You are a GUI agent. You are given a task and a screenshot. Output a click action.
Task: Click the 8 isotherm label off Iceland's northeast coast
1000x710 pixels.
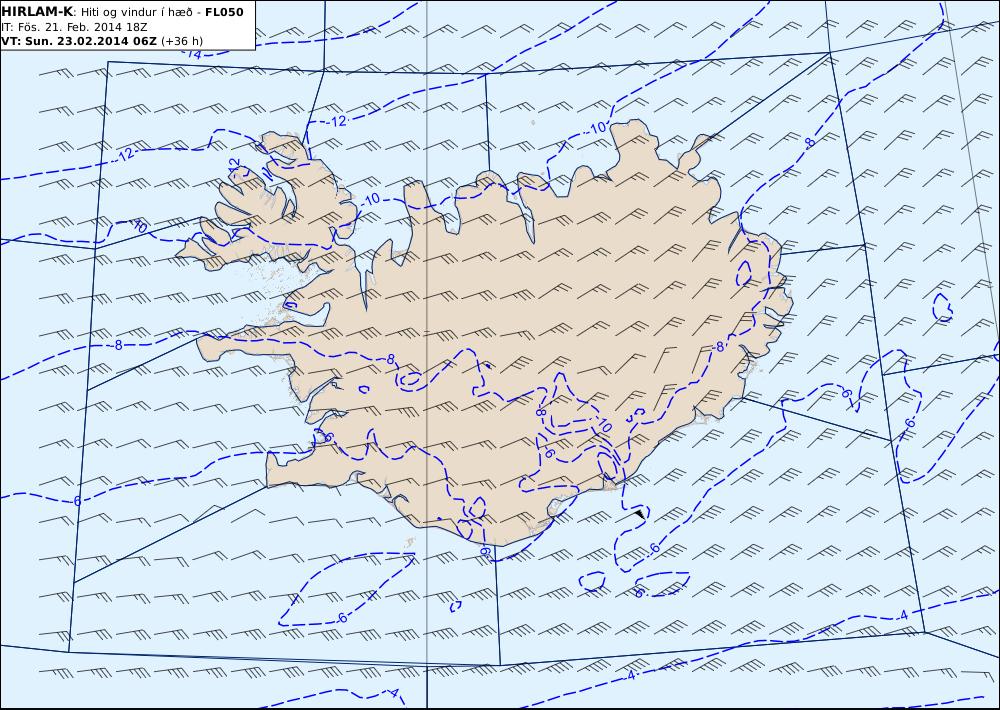click(x=810, y=143)
